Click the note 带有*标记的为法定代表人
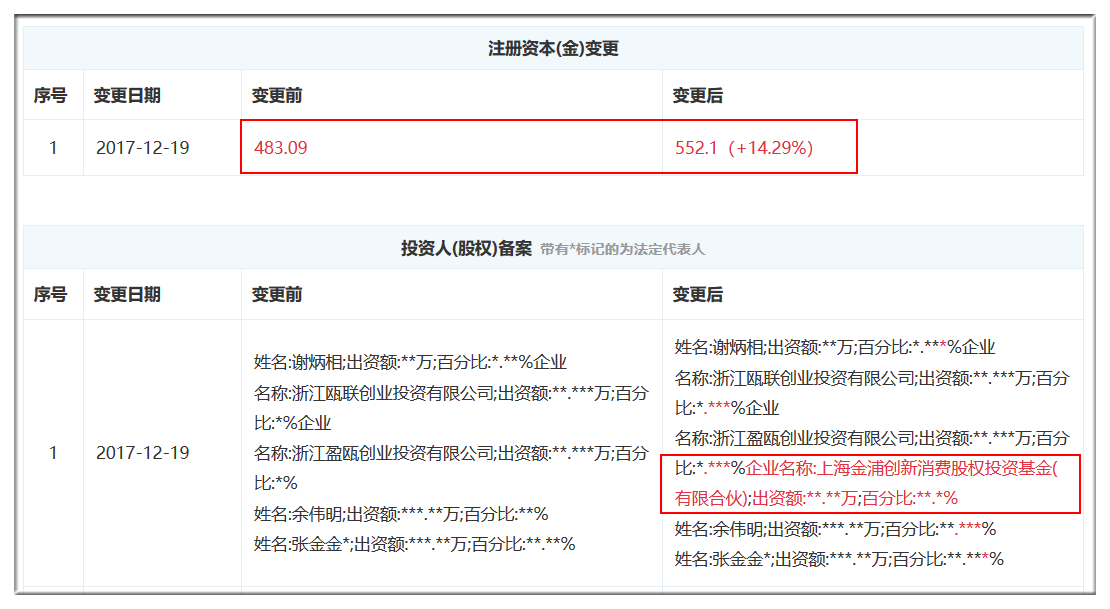The height and width of the screenshot is (609, 1110). tap(622, 249)
